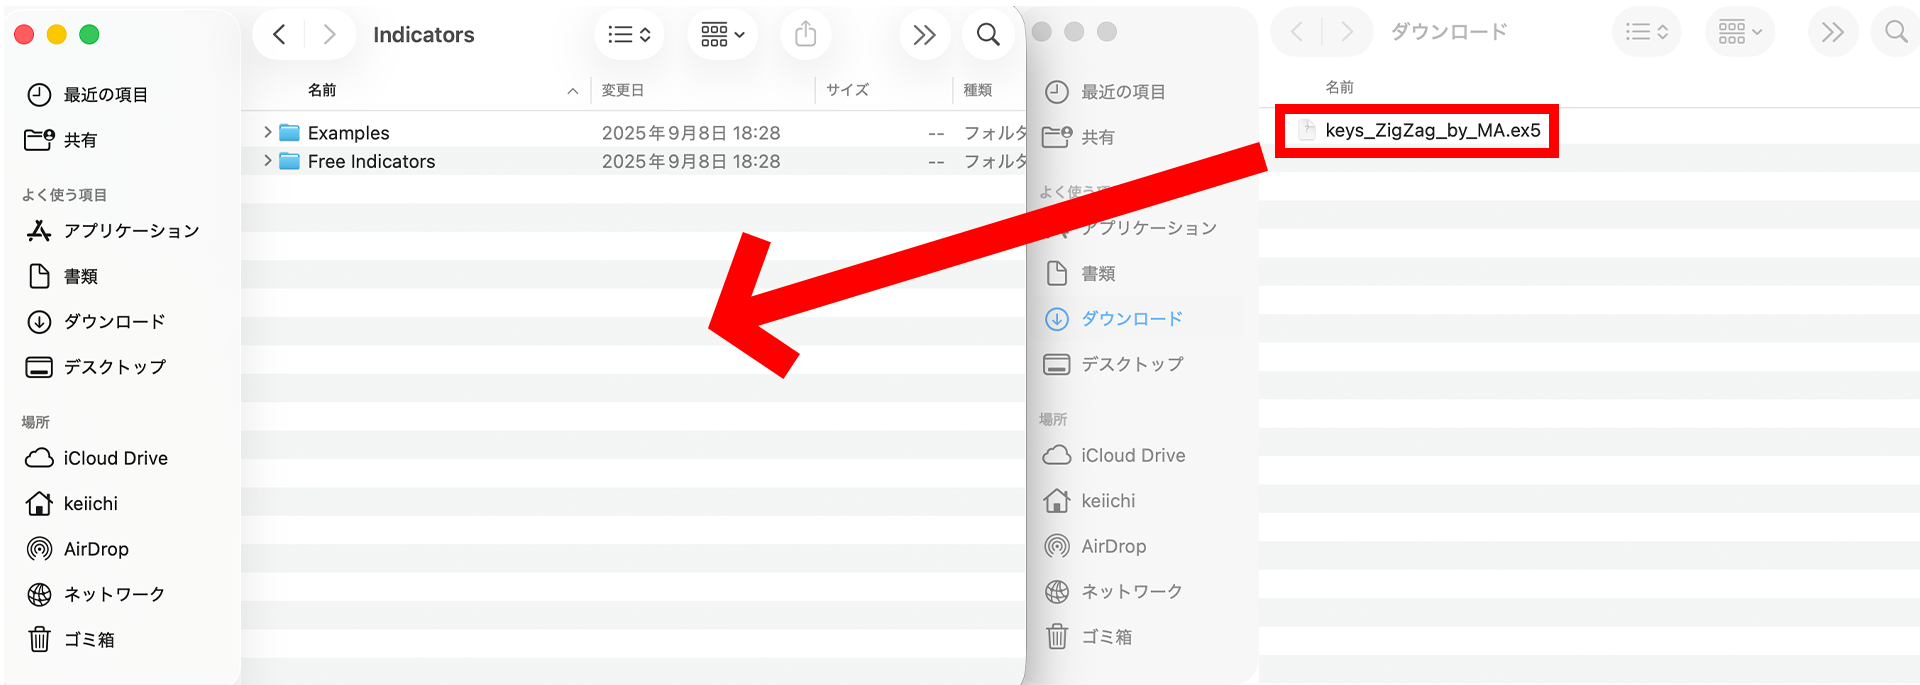Expand the Free Indicators folder
The image size is (1920, 685).
(x=267, y=160)
